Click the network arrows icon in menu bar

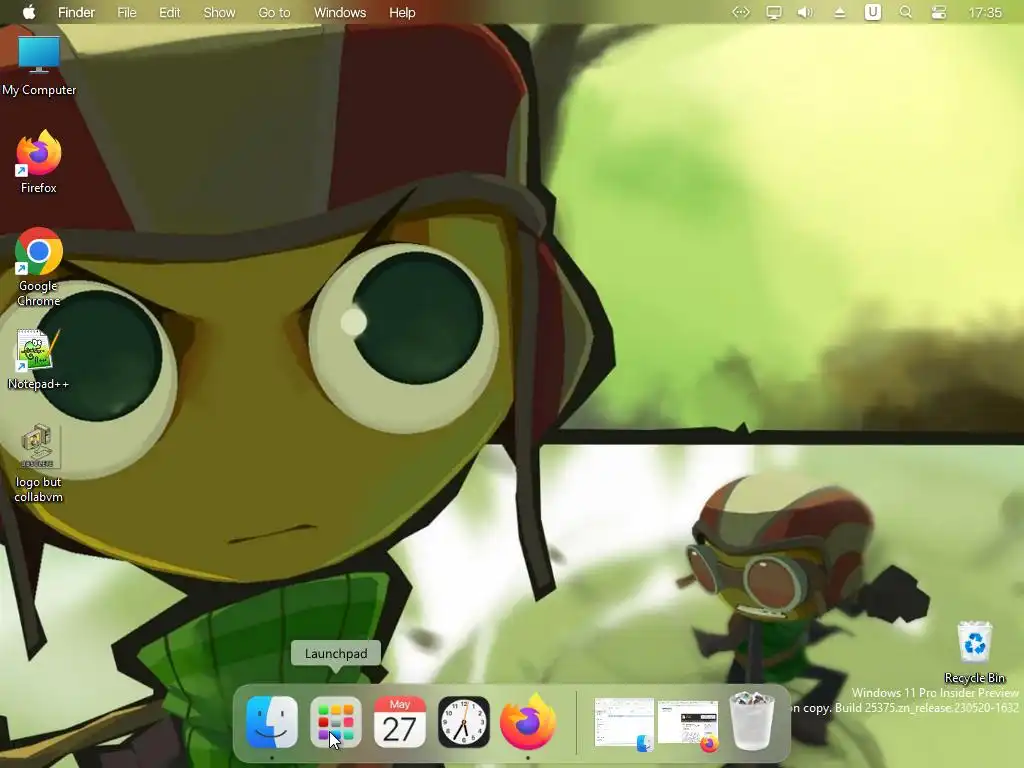tap(741, 12)
